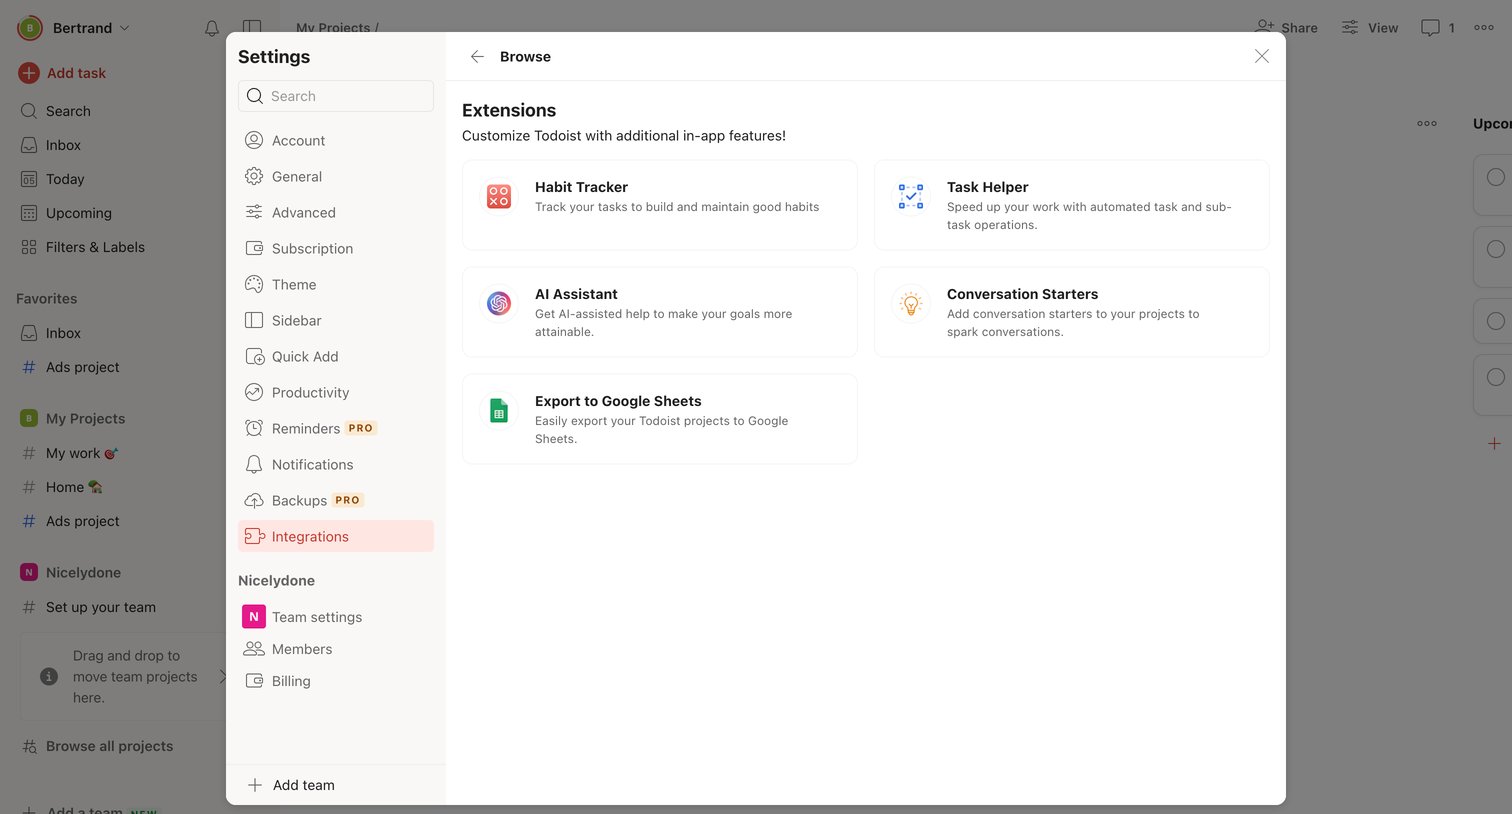Open Reminders PRO settings
Image resolution: width=1512 pixels, height=814 pixels.
(336, 429)
